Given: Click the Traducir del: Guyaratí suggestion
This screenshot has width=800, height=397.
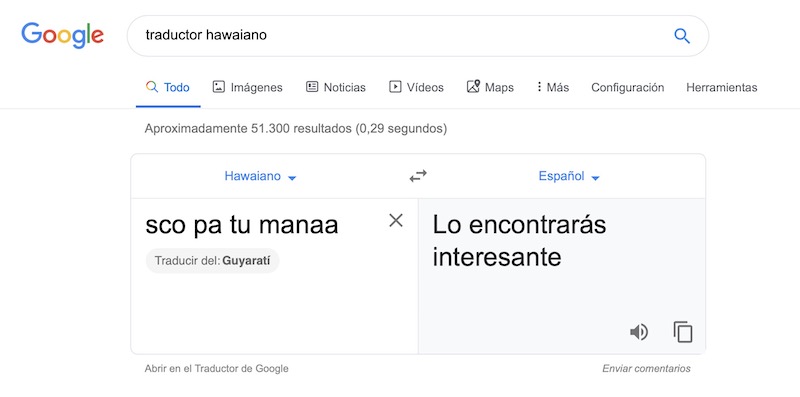Looking at the screenshot, I should 212,261.
